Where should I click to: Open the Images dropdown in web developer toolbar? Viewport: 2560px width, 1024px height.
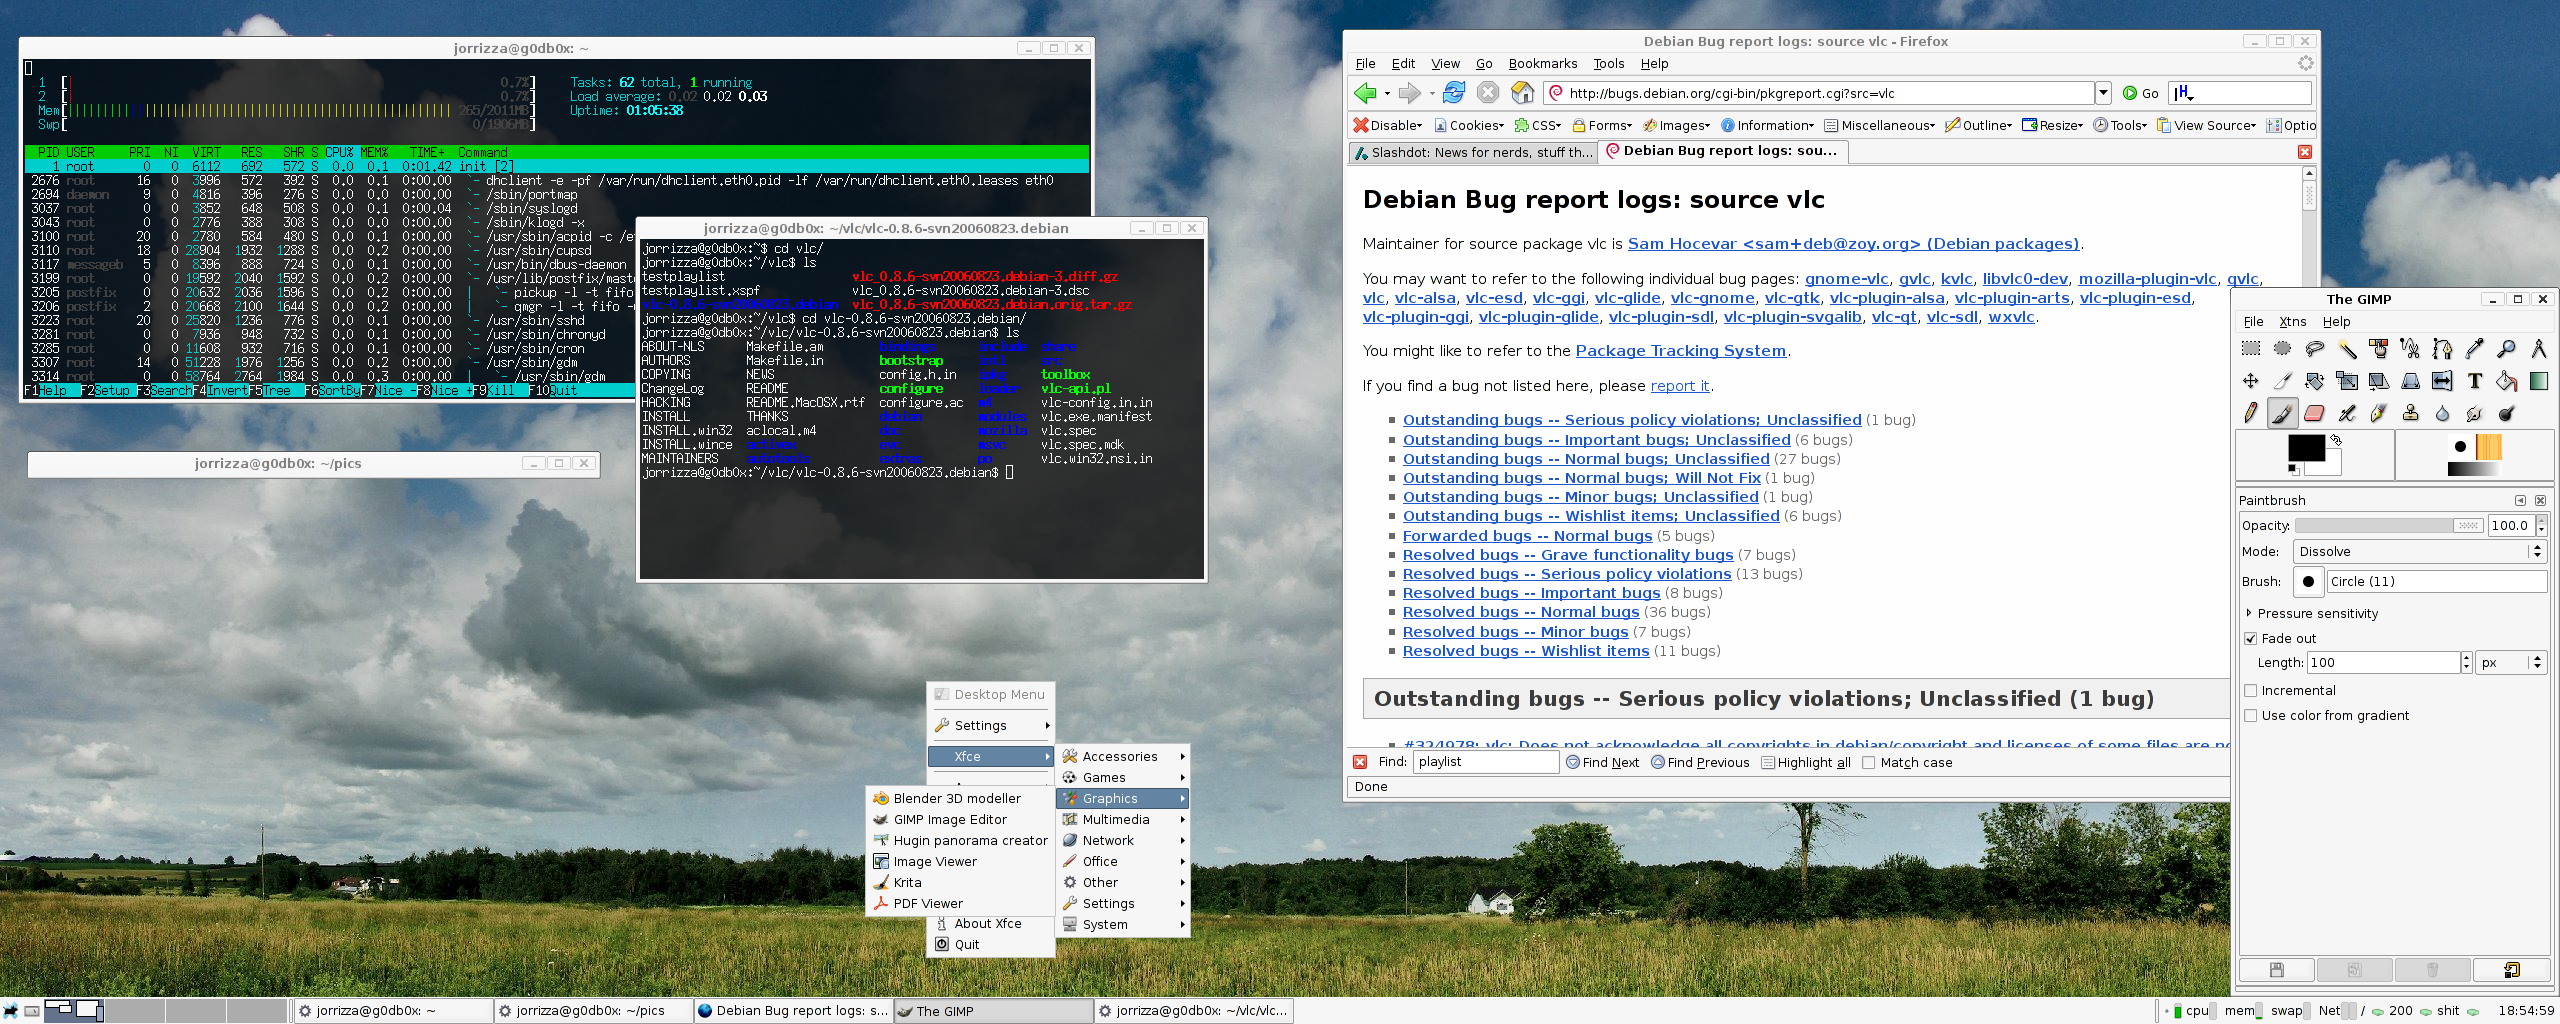coord(1676,125)
